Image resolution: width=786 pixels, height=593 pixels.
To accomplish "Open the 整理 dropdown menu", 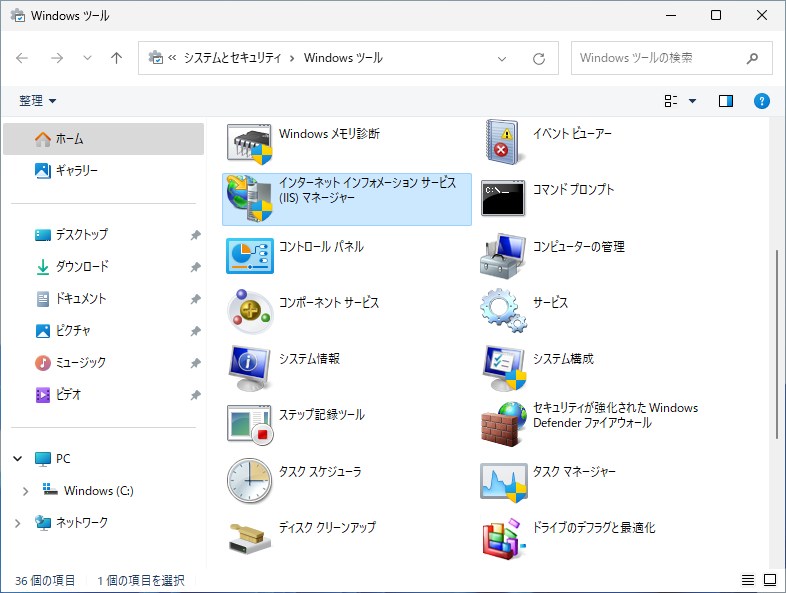I will pyautogui.click(x=38, y=101).
